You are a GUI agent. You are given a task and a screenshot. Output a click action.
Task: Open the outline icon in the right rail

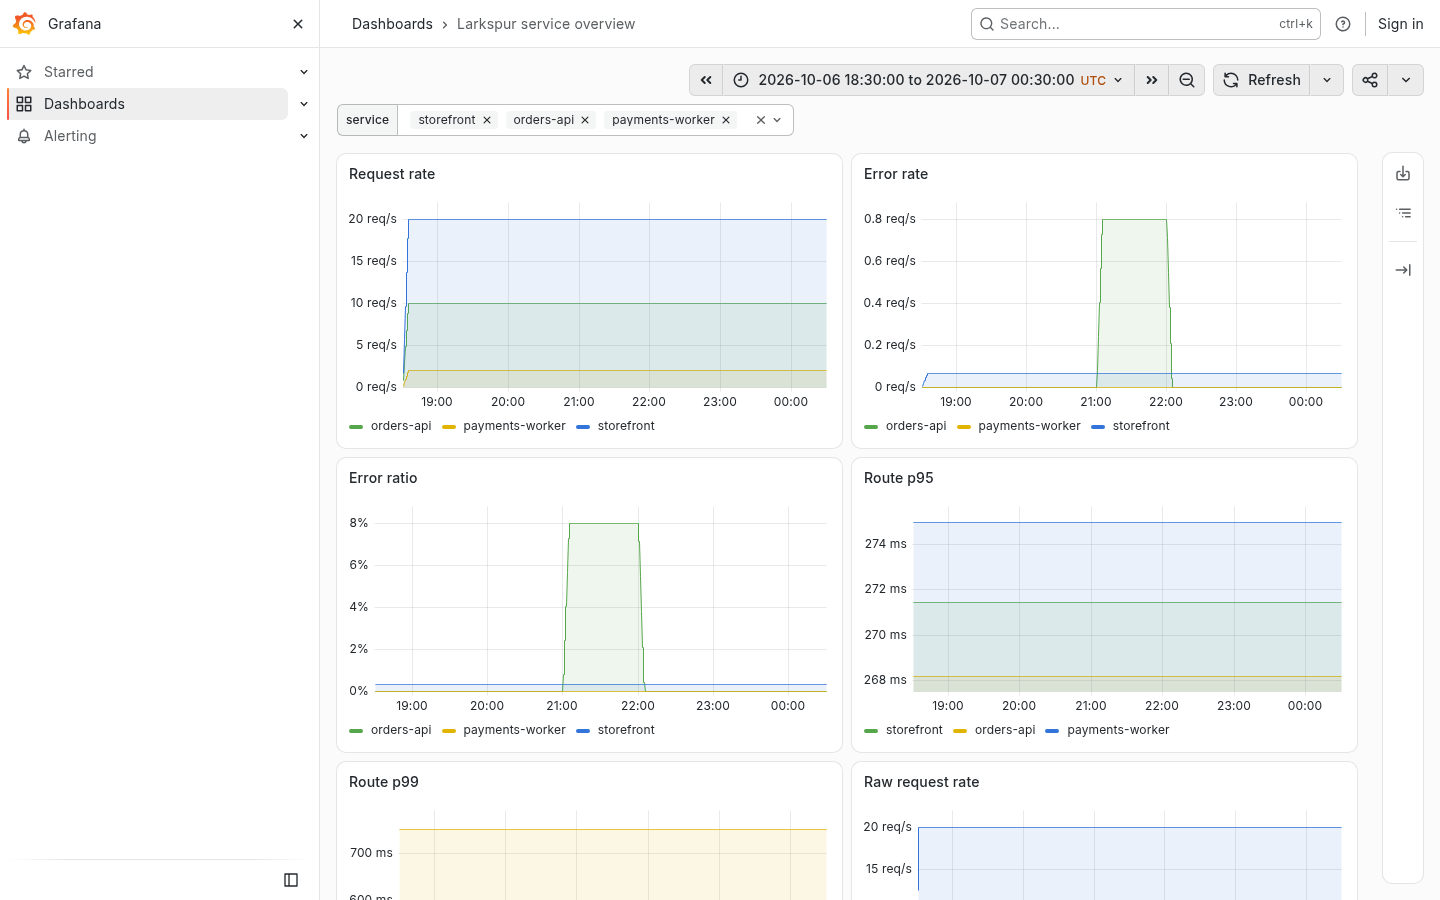(x=1403, y=213)
